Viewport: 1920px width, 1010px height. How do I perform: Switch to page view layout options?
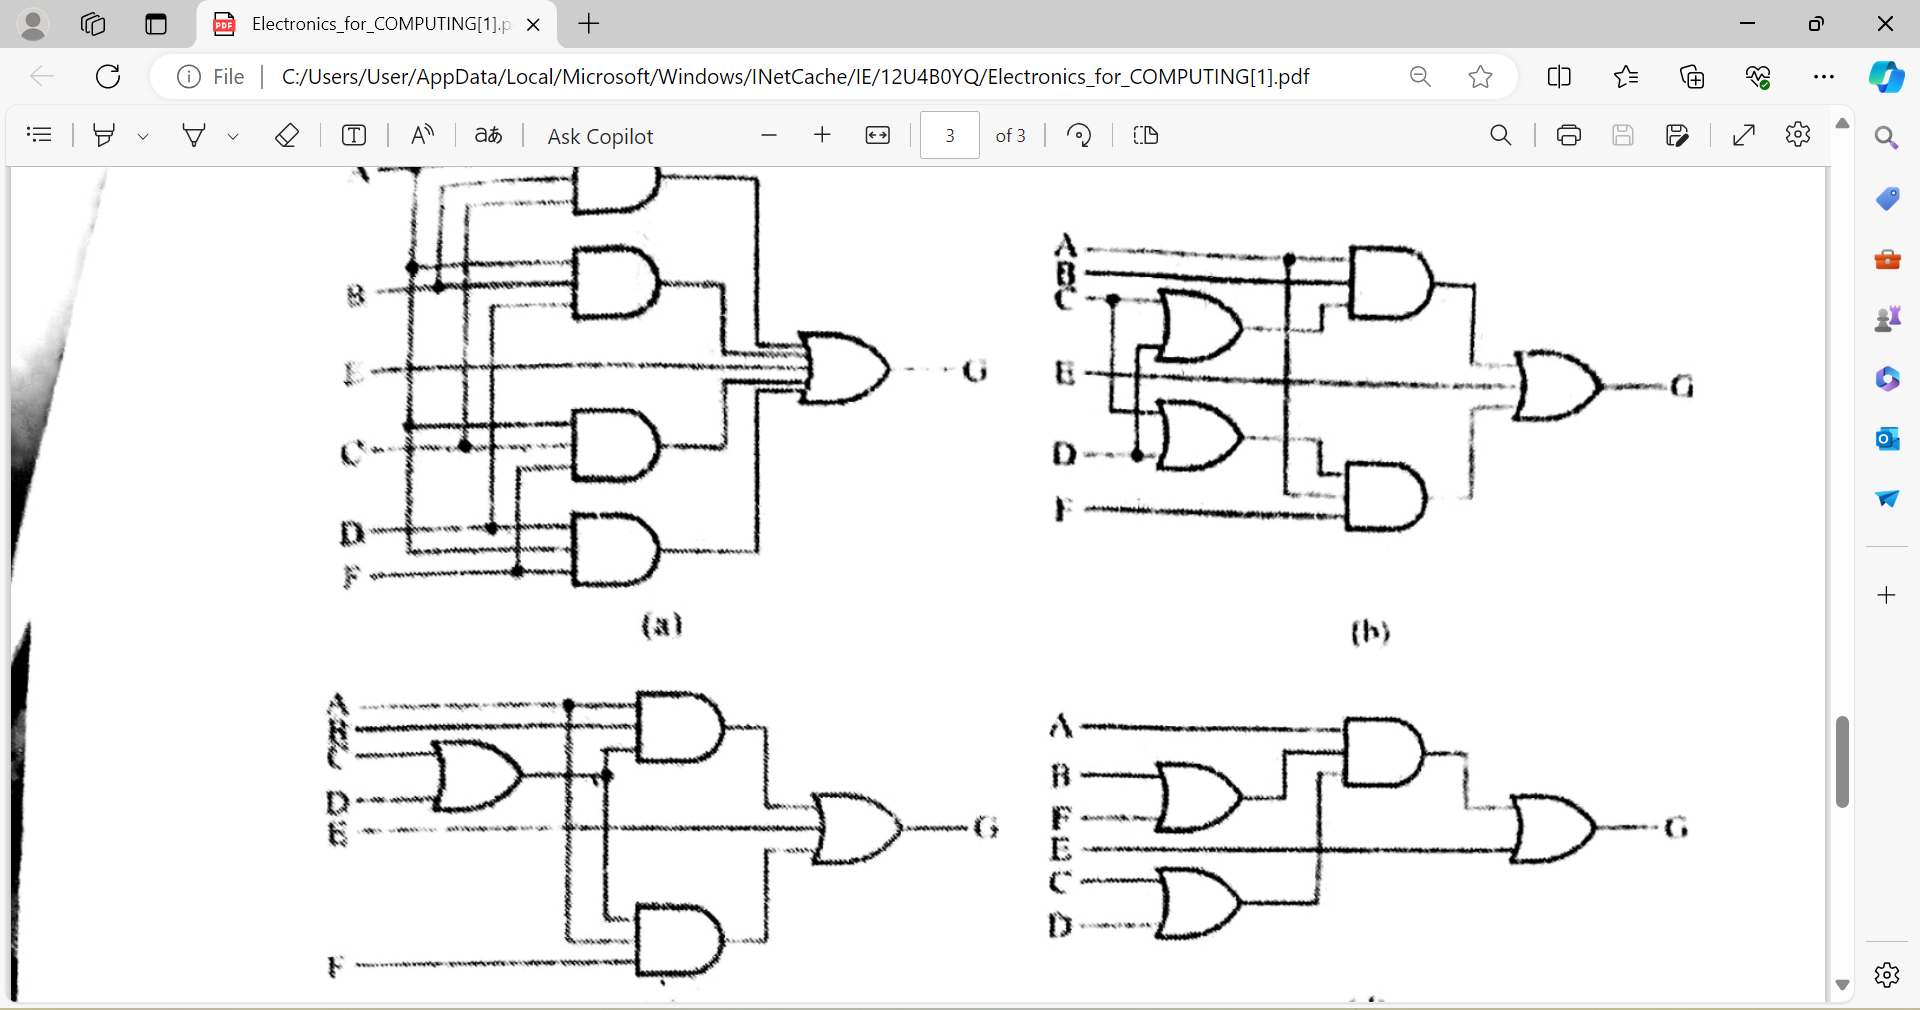[1146, 135]
